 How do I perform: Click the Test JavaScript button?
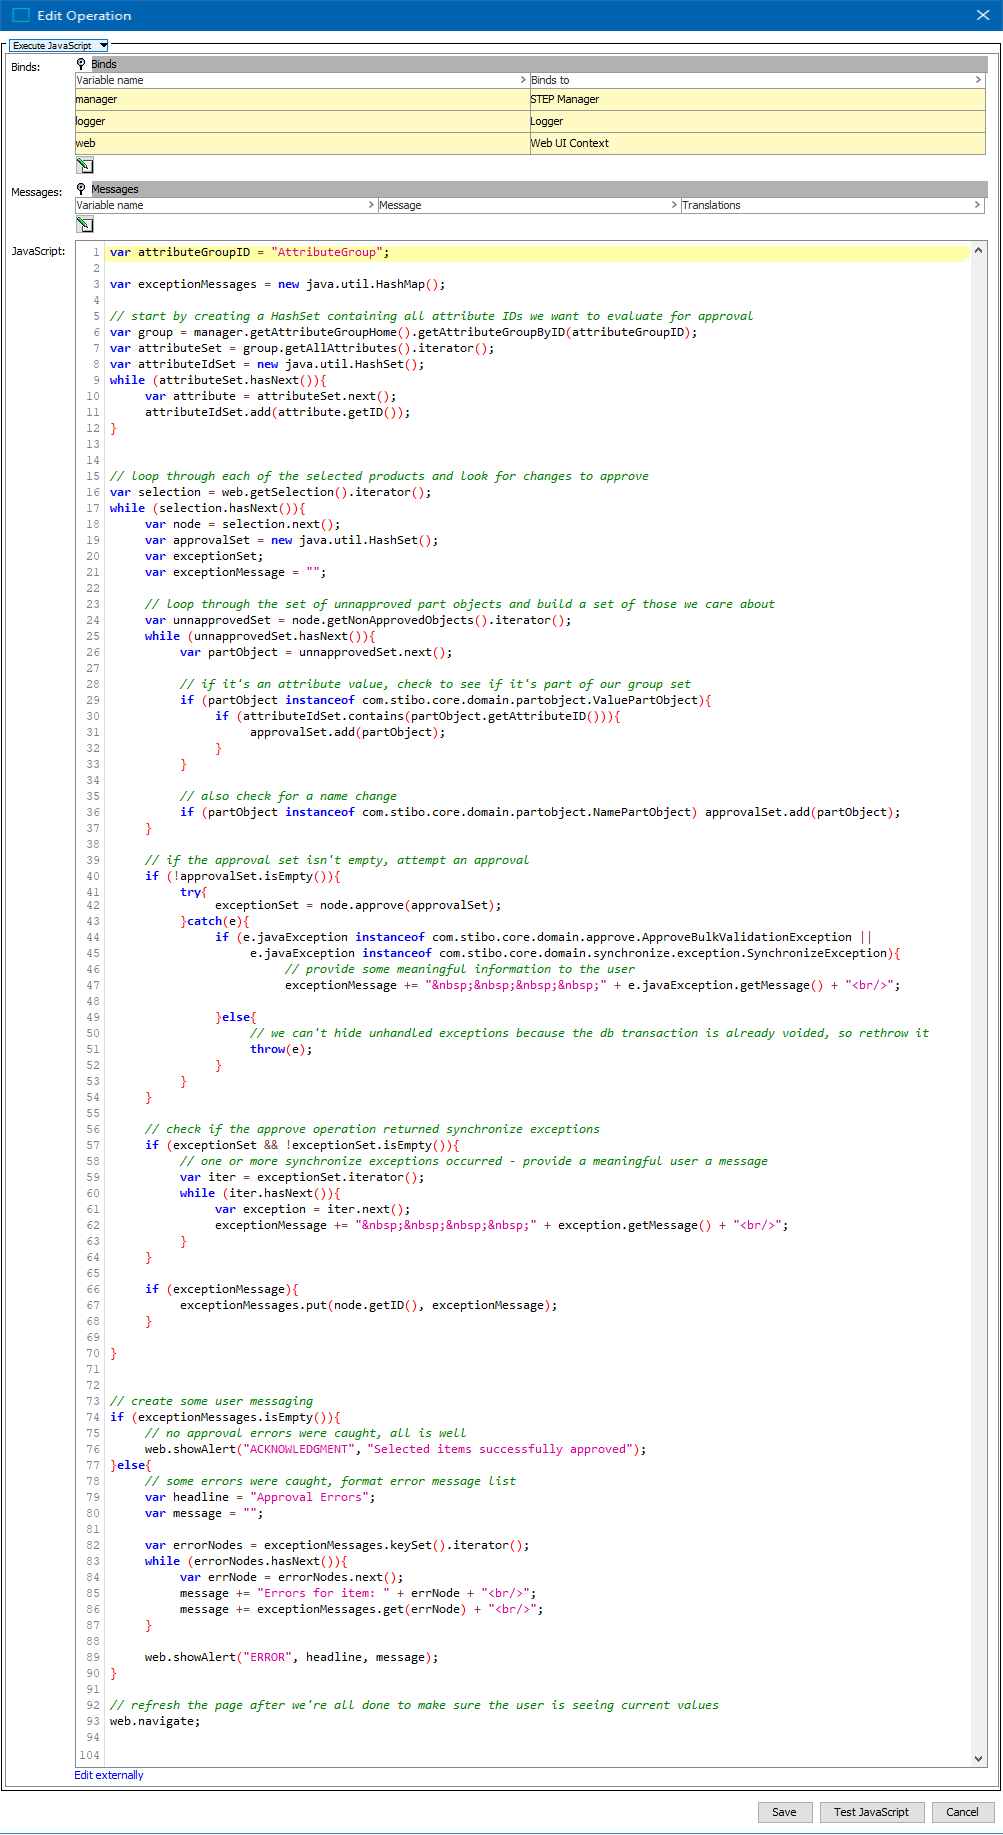pos(871,1812)
